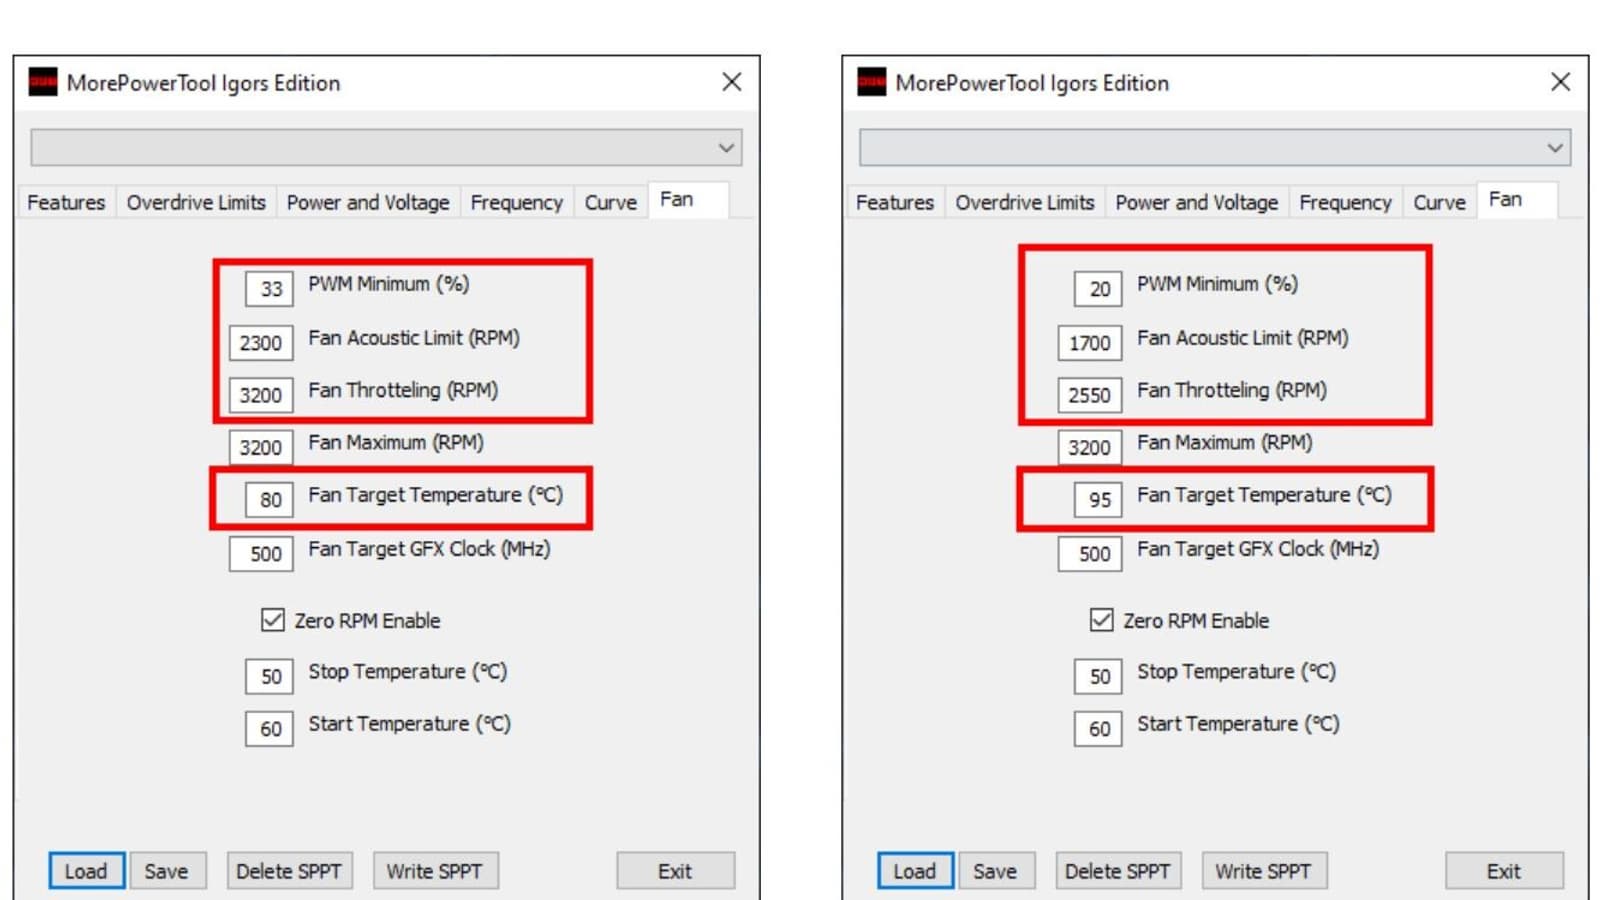Click Write SPPT button in left window
This screenshot has width=1600, height=900.
point(435,871)
